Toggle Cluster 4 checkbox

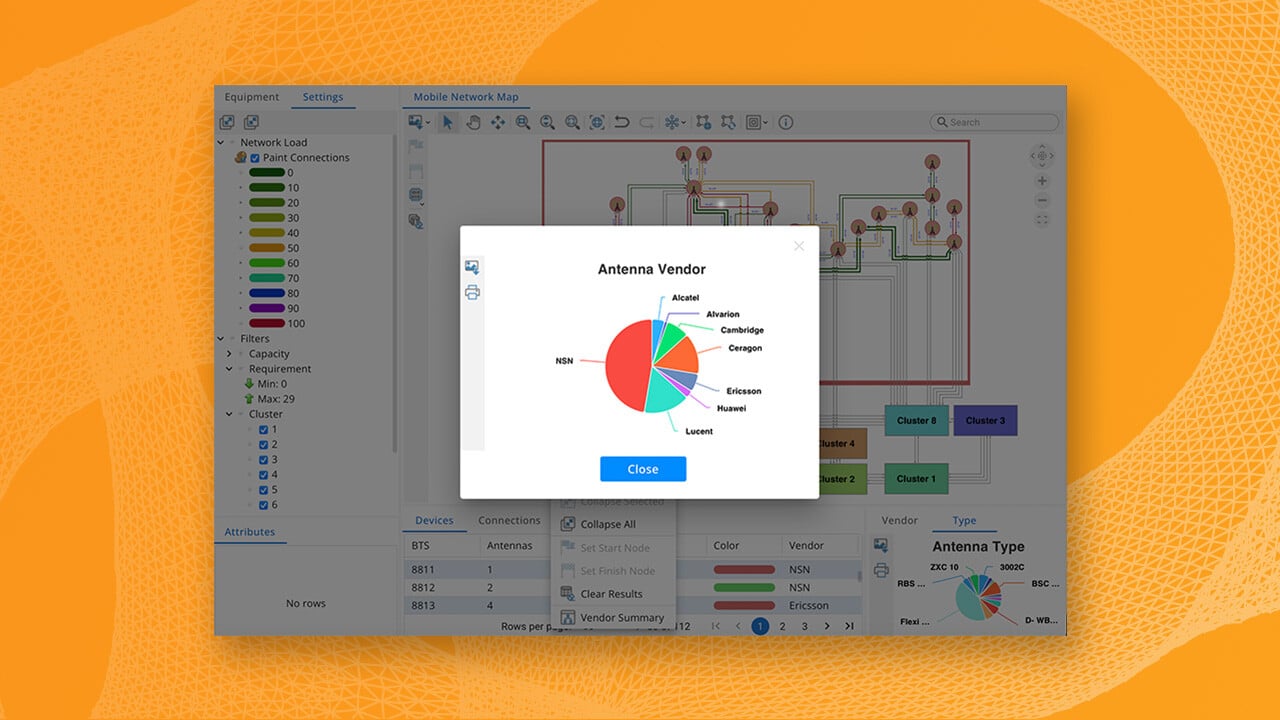click(264, 475)
